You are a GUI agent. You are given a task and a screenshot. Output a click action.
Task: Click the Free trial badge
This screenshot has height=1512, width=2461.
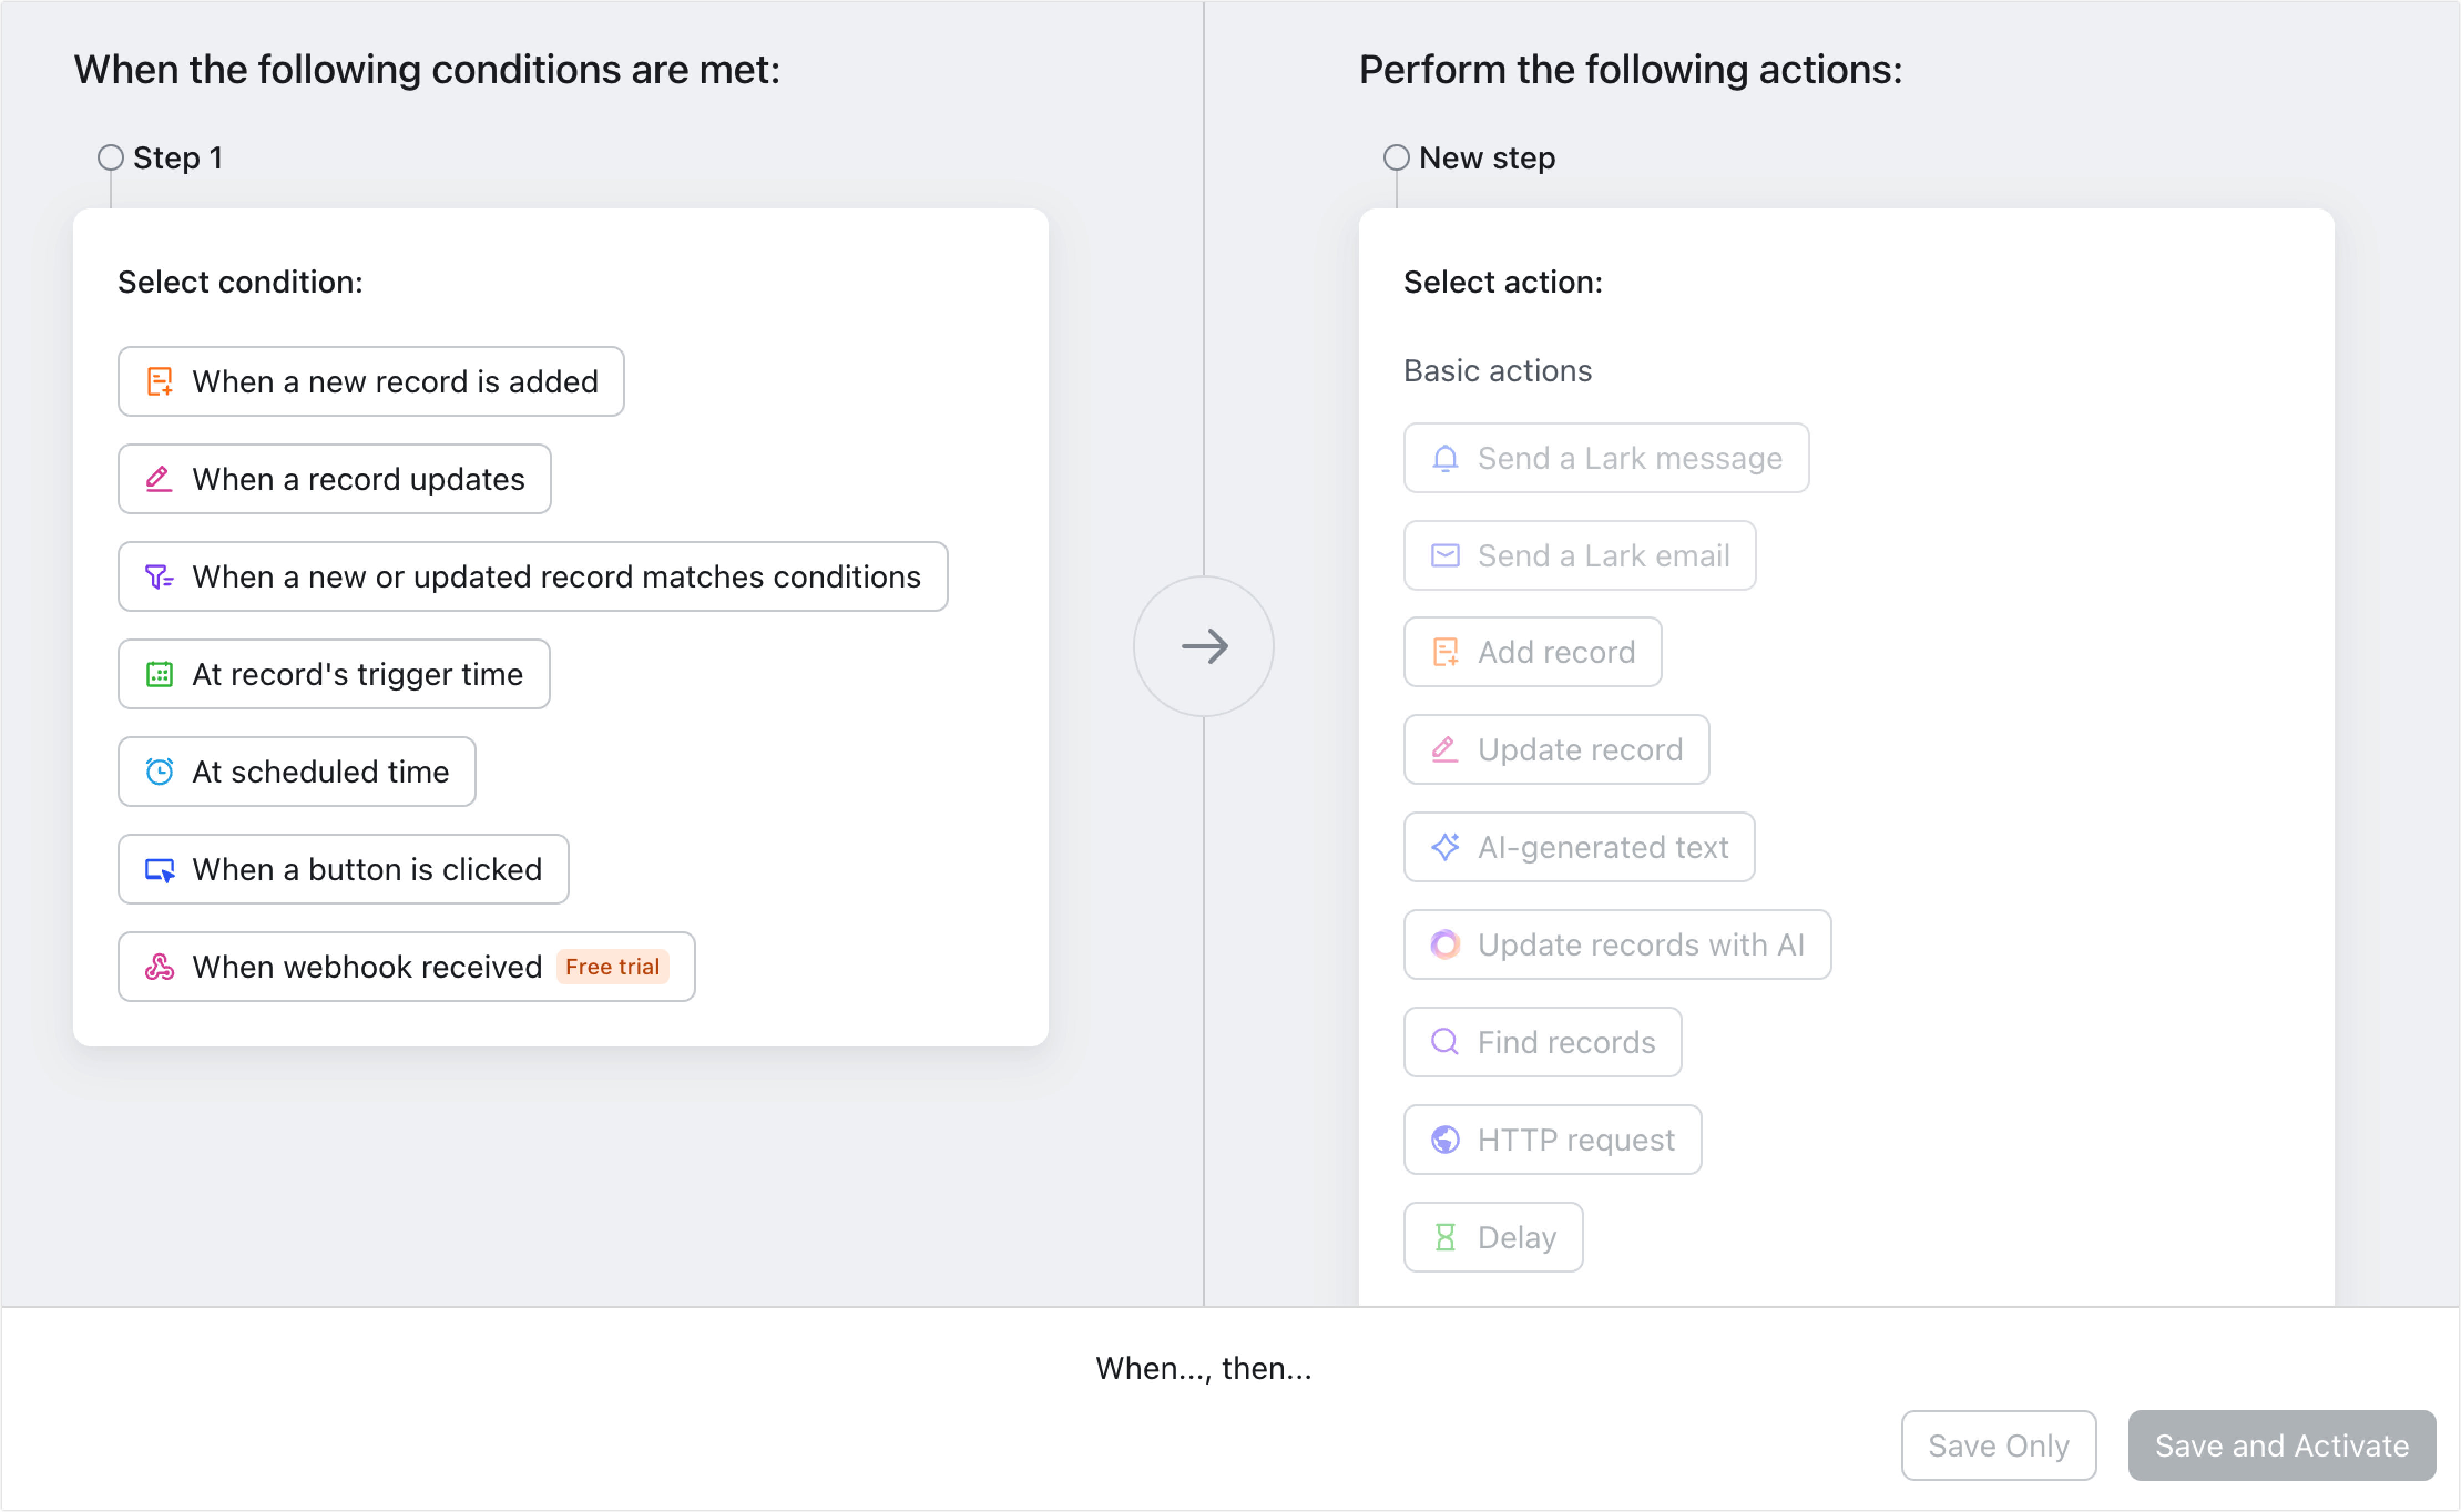pos(612,966)
